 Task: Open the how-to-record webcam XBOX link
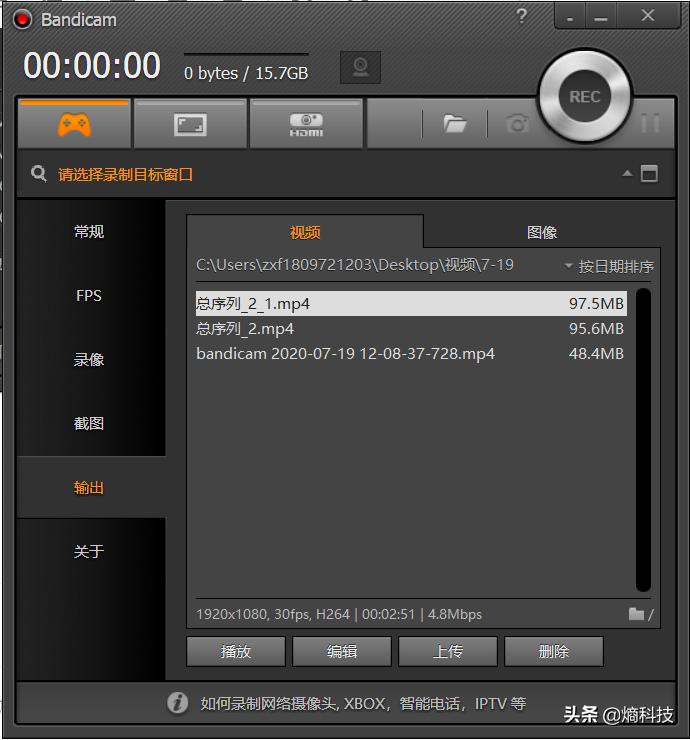coord(363,704)
